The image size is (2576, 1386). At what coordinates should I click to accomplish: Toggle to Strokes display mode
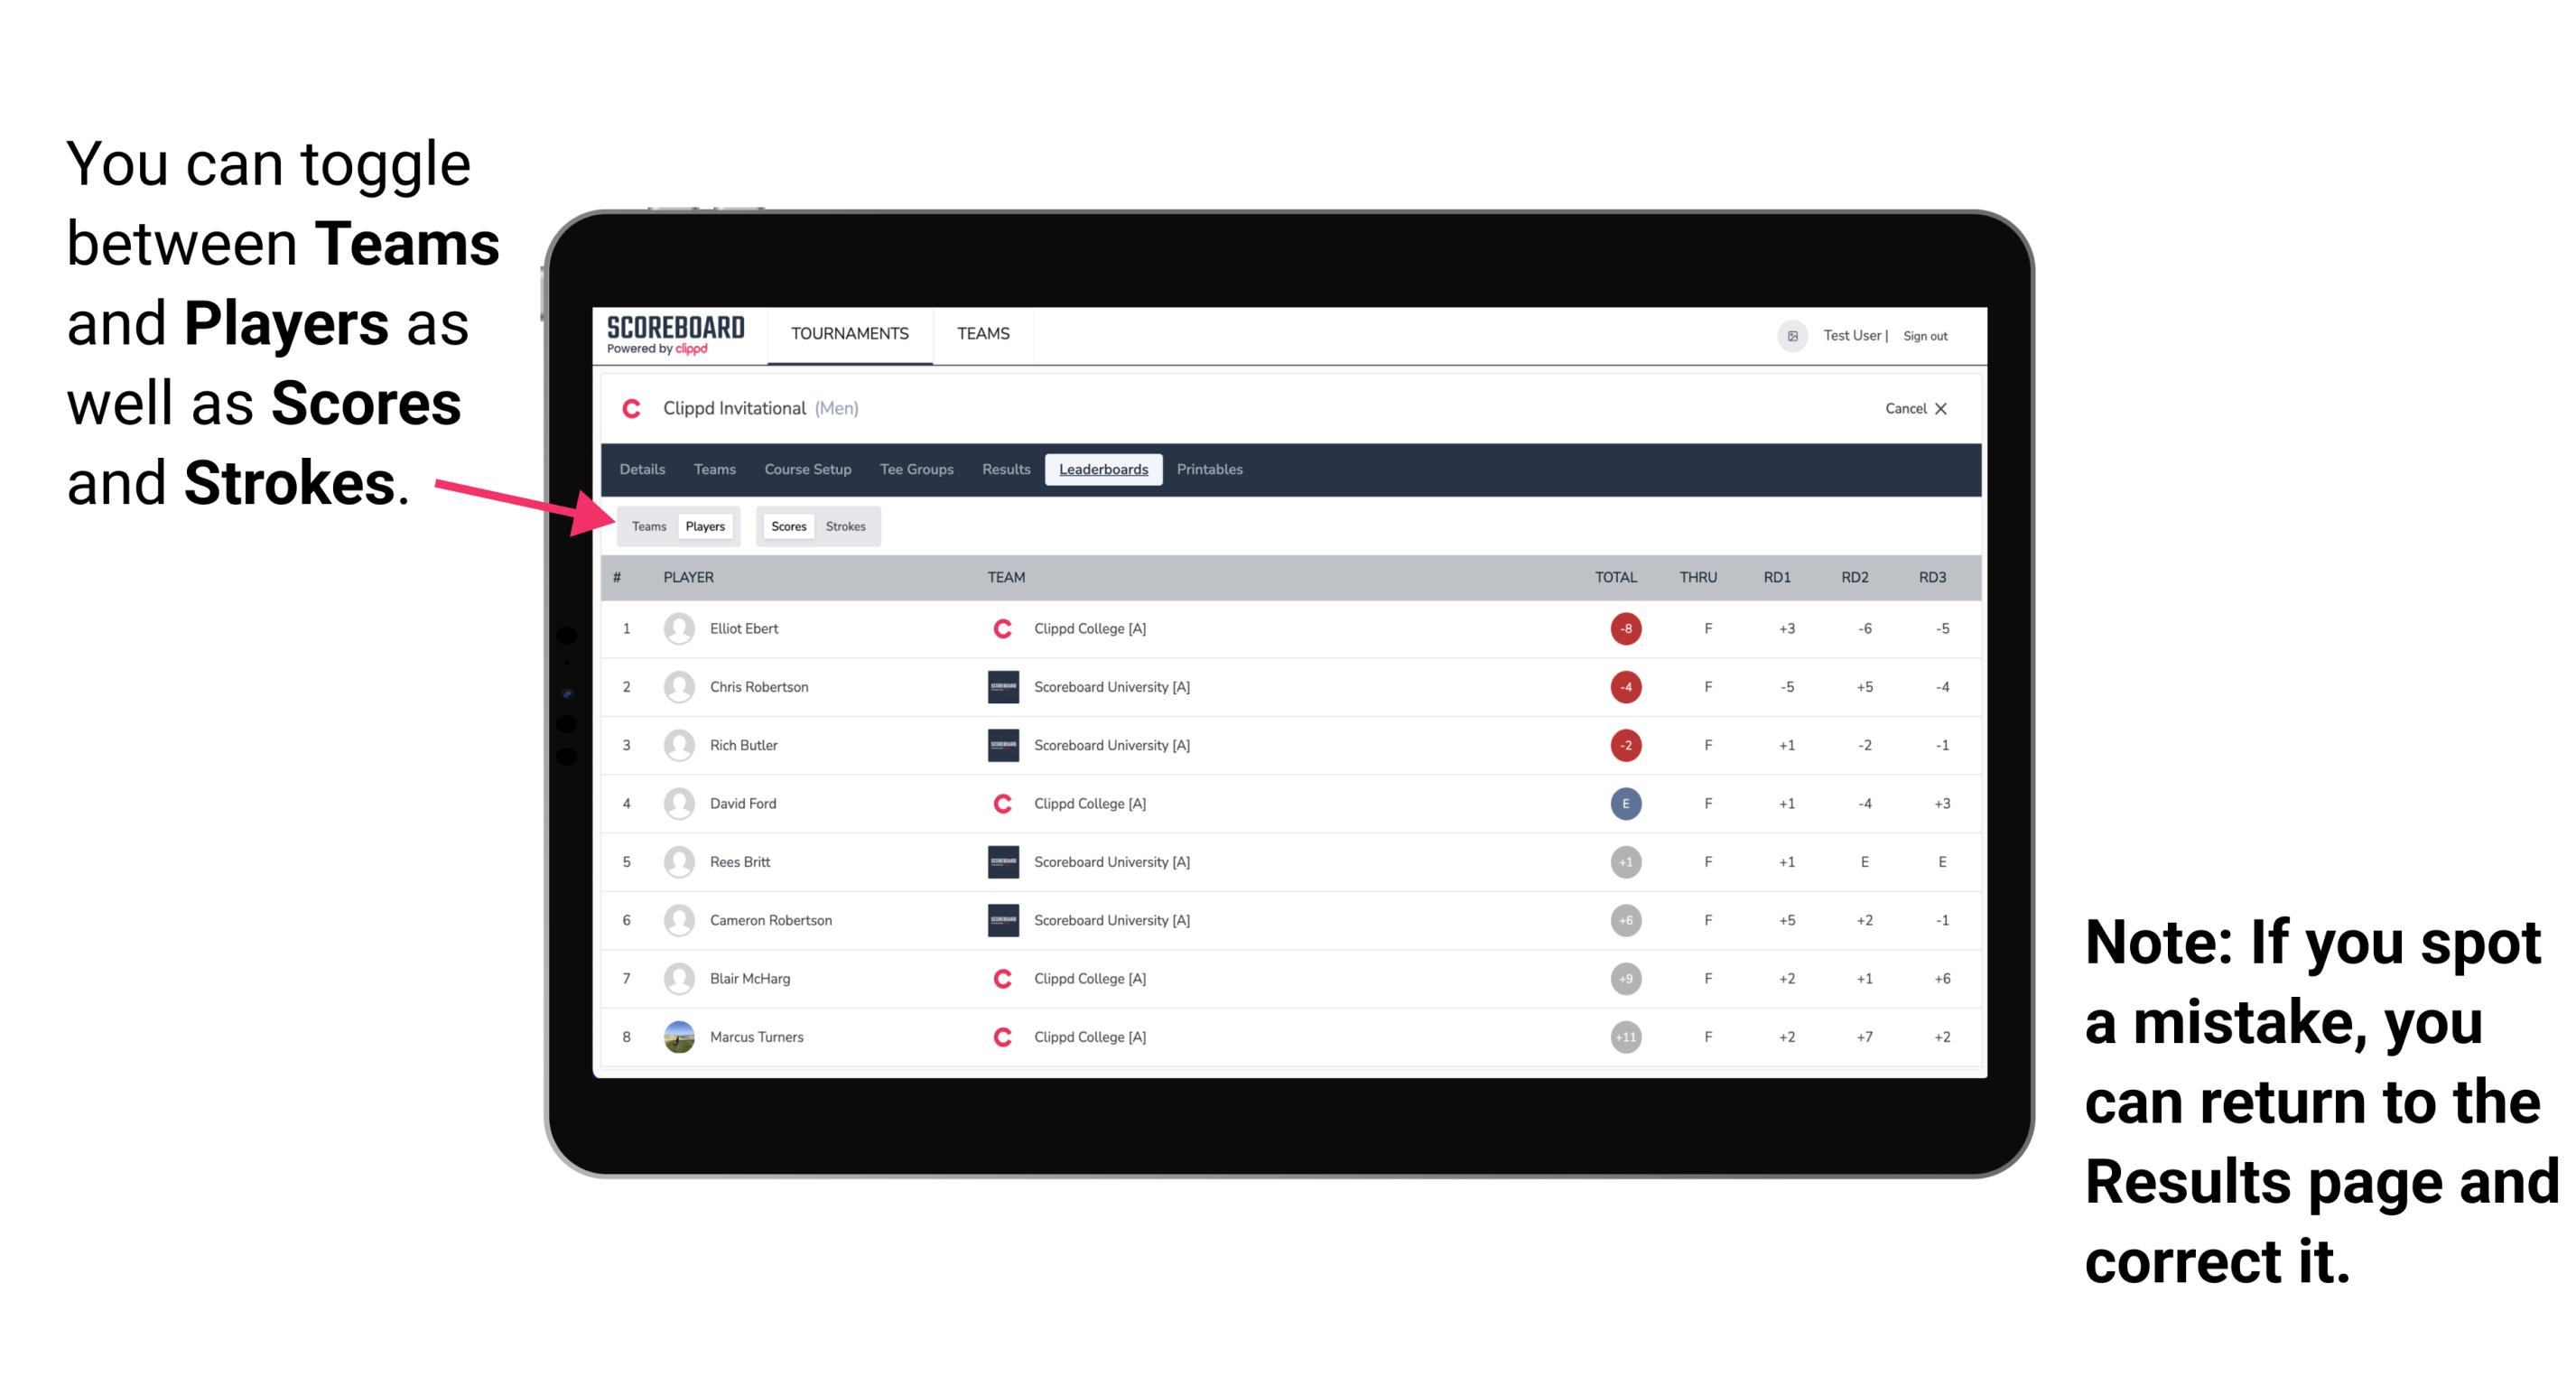pos(844,526)
